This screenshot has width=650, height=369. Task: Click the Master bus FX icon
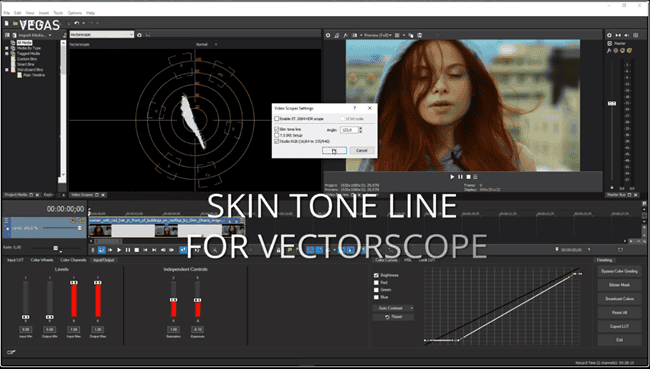tap(609, 51)
